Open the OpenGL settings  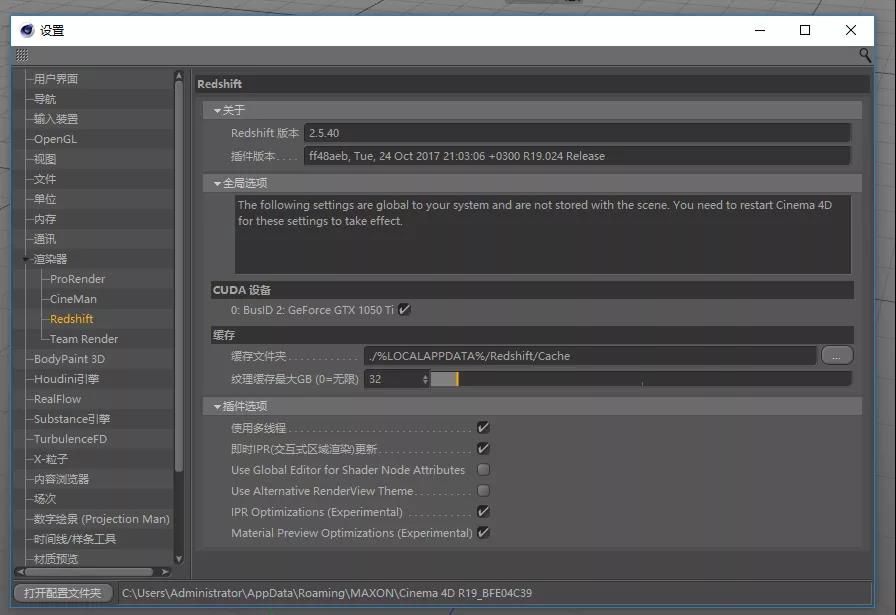pos(55,139)
